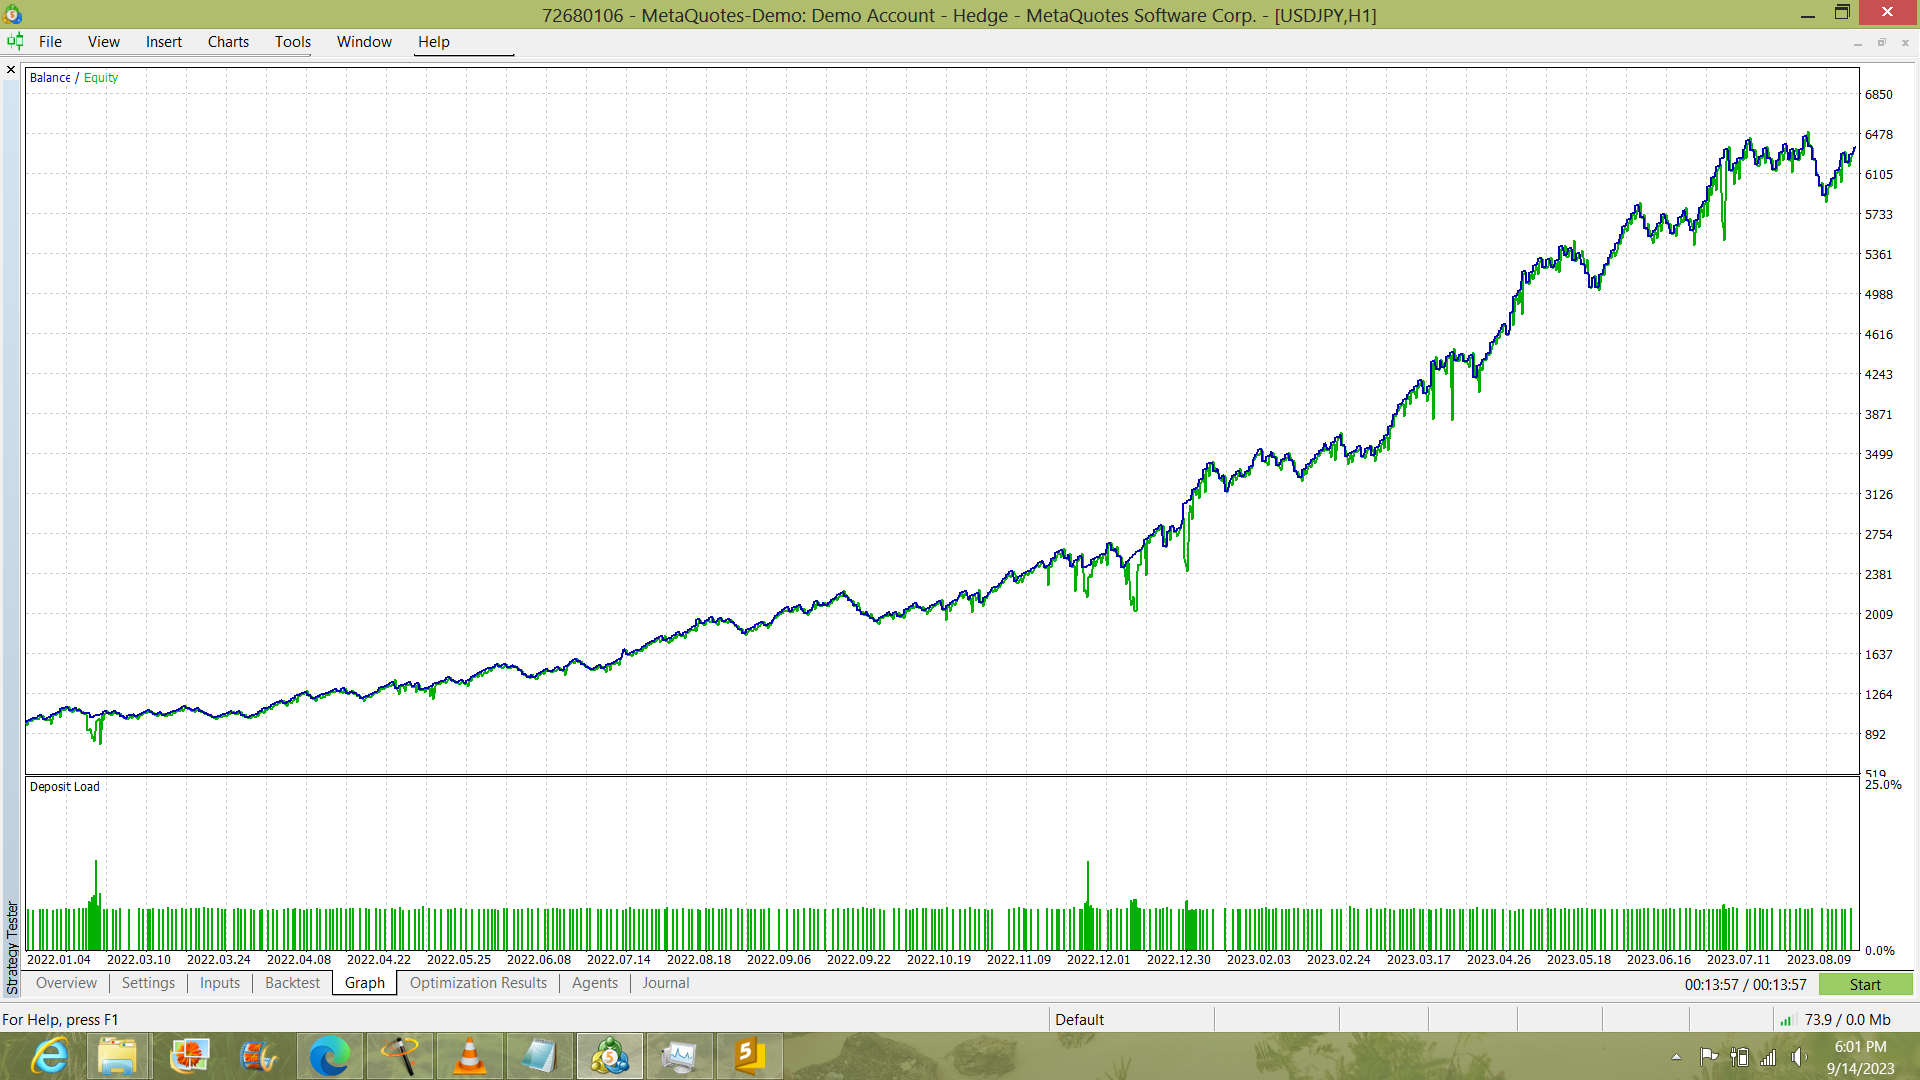Open Microsoft Edge from taskbar

(329, 1056)
